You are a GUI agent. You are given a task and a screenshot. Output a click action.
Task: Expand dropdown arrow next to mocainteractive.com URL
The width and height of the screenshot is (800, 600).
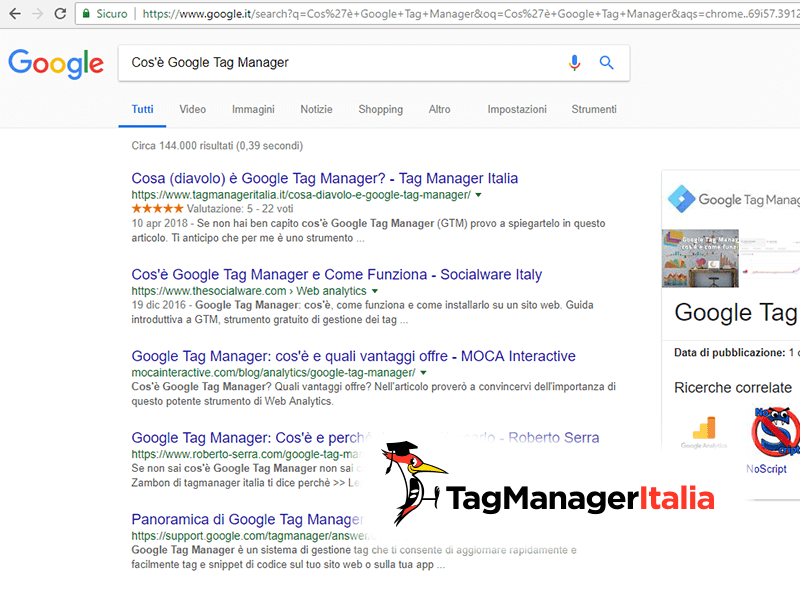tap(423, 373)
